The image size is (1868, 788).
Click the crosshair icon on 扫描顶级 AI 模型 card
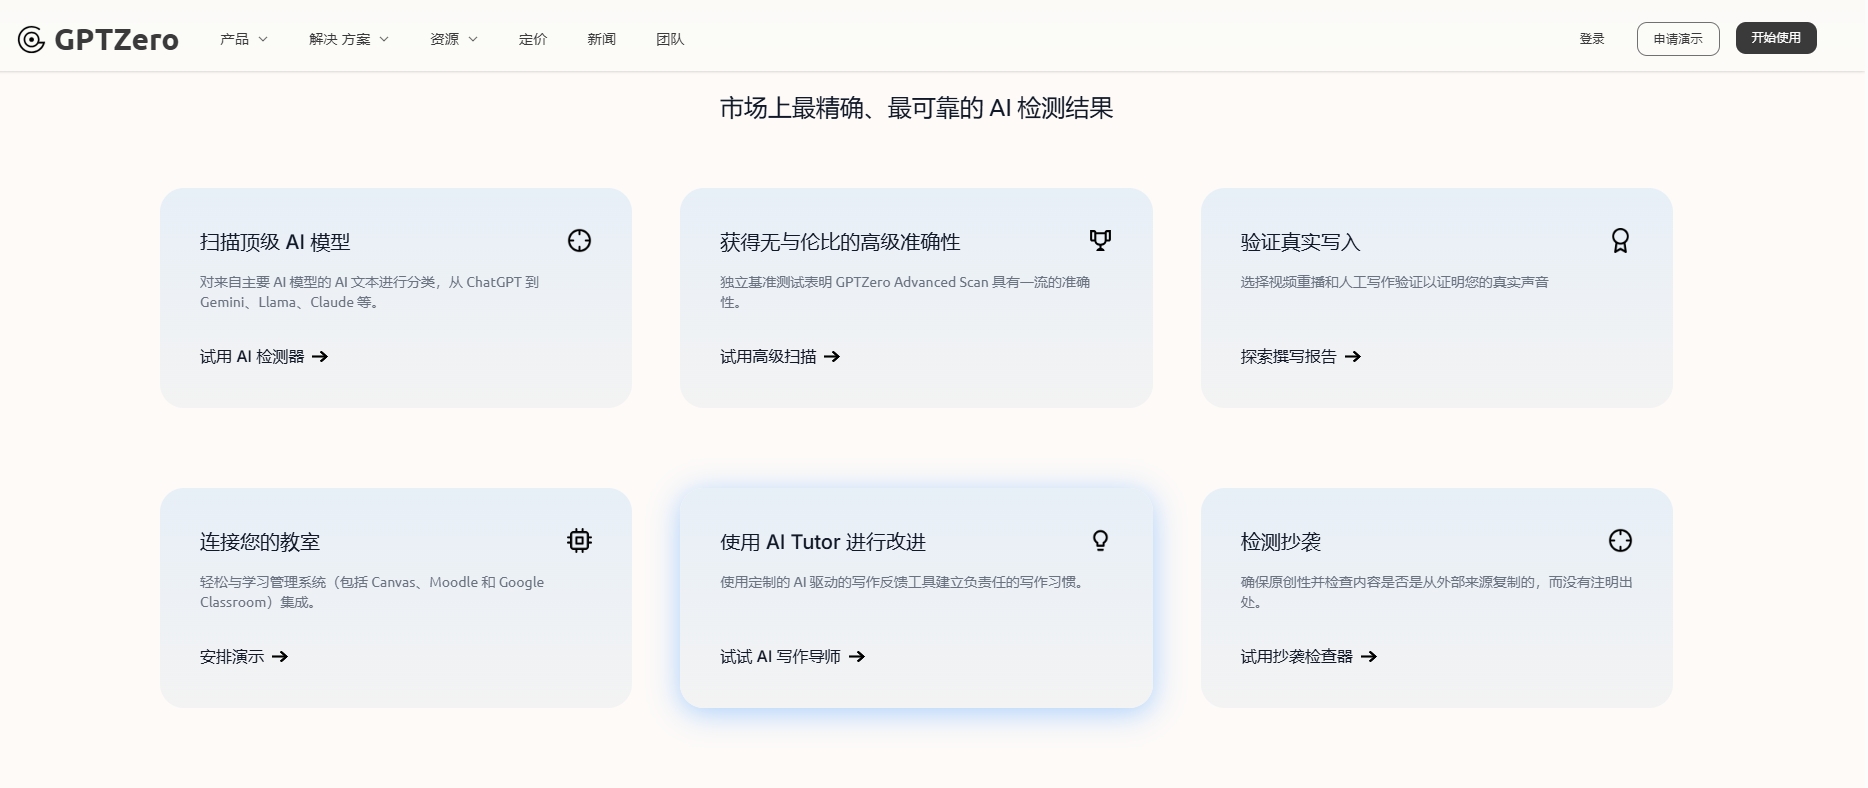point(579,241)
